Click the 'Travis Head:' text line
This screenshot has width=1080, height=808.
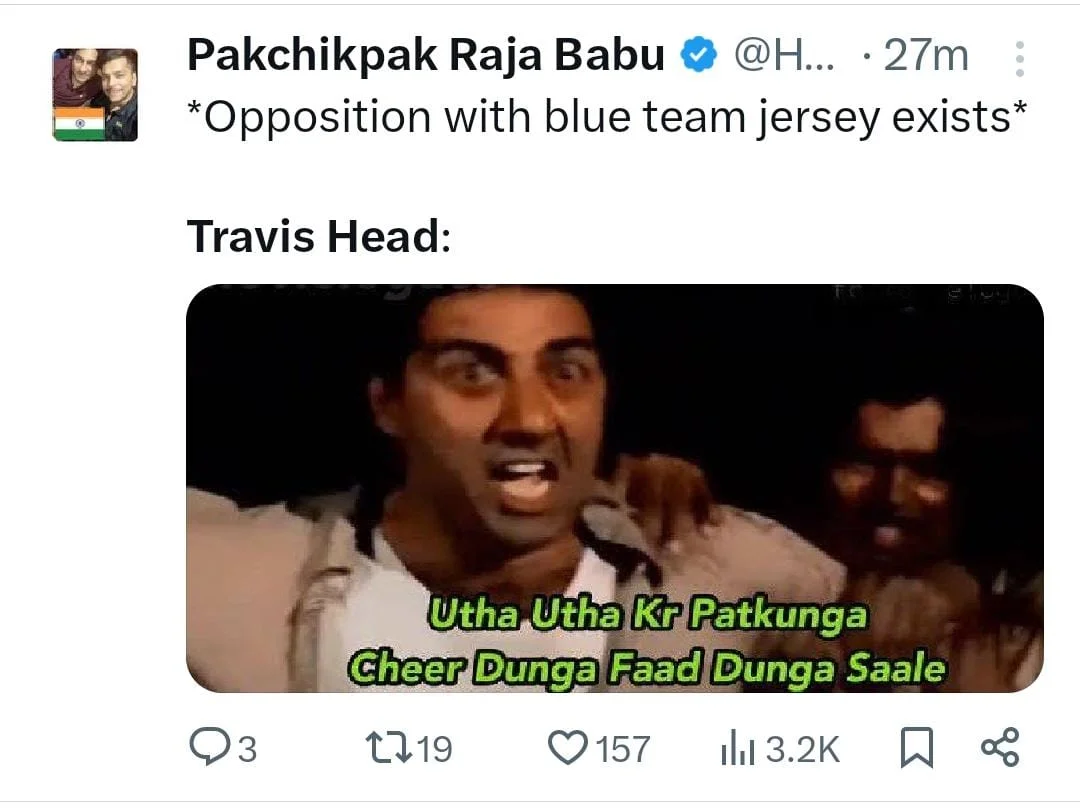319,236
